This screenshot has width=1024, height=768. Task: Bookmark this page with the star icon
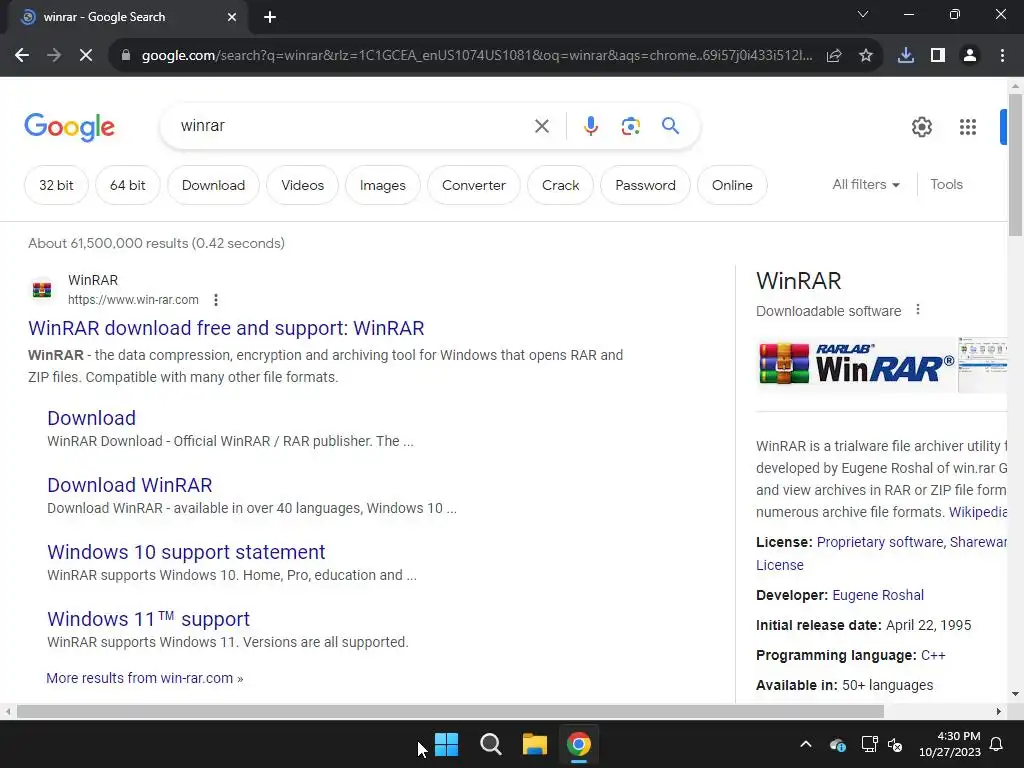866,56
